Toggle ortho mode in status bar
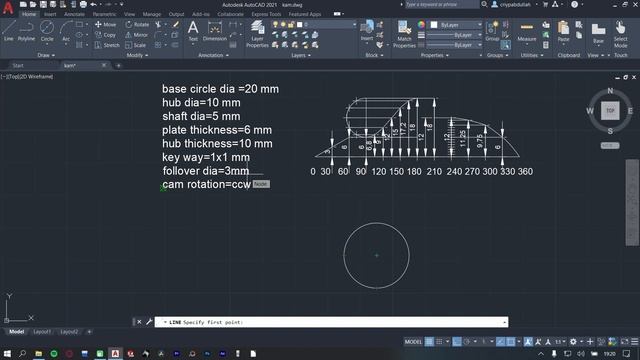Image resolution: width=640 pixels, height=360 pixels. 457,342
